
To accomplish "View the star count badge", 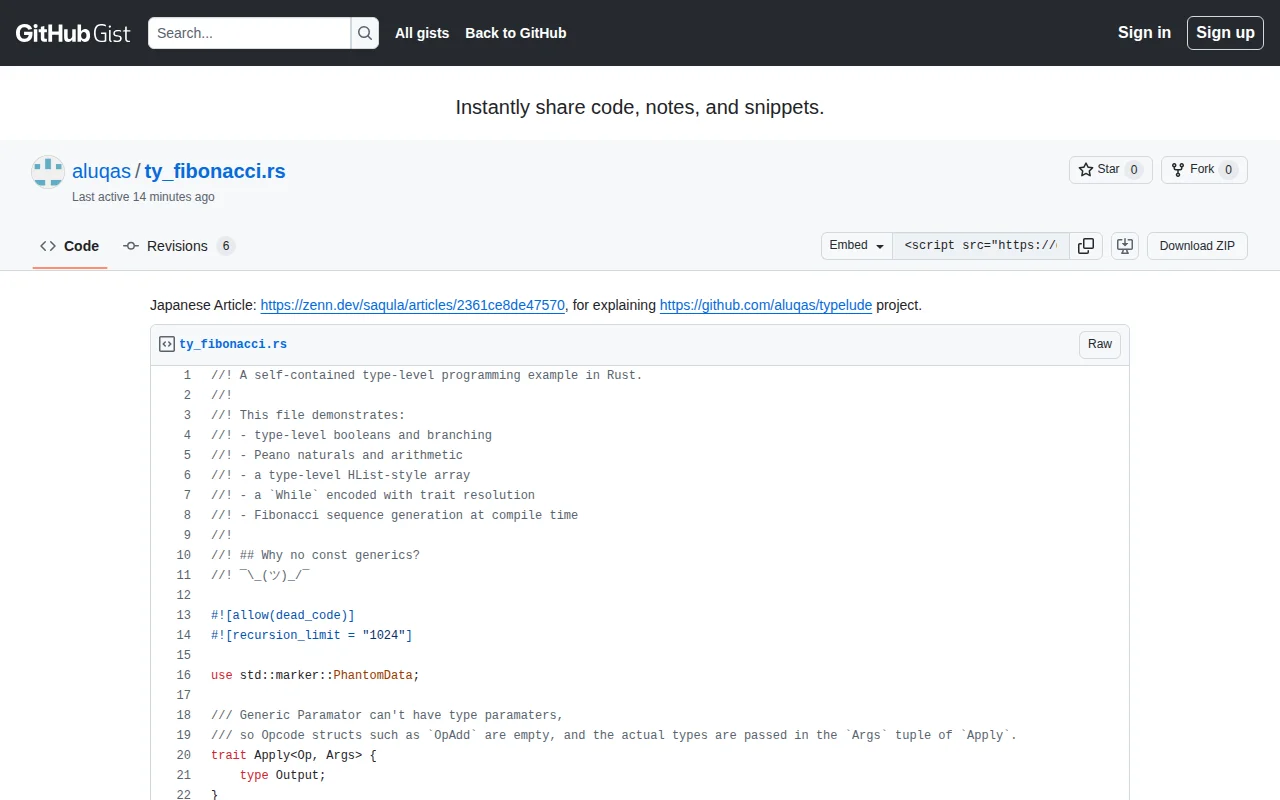I will [x=1134, y=170].
